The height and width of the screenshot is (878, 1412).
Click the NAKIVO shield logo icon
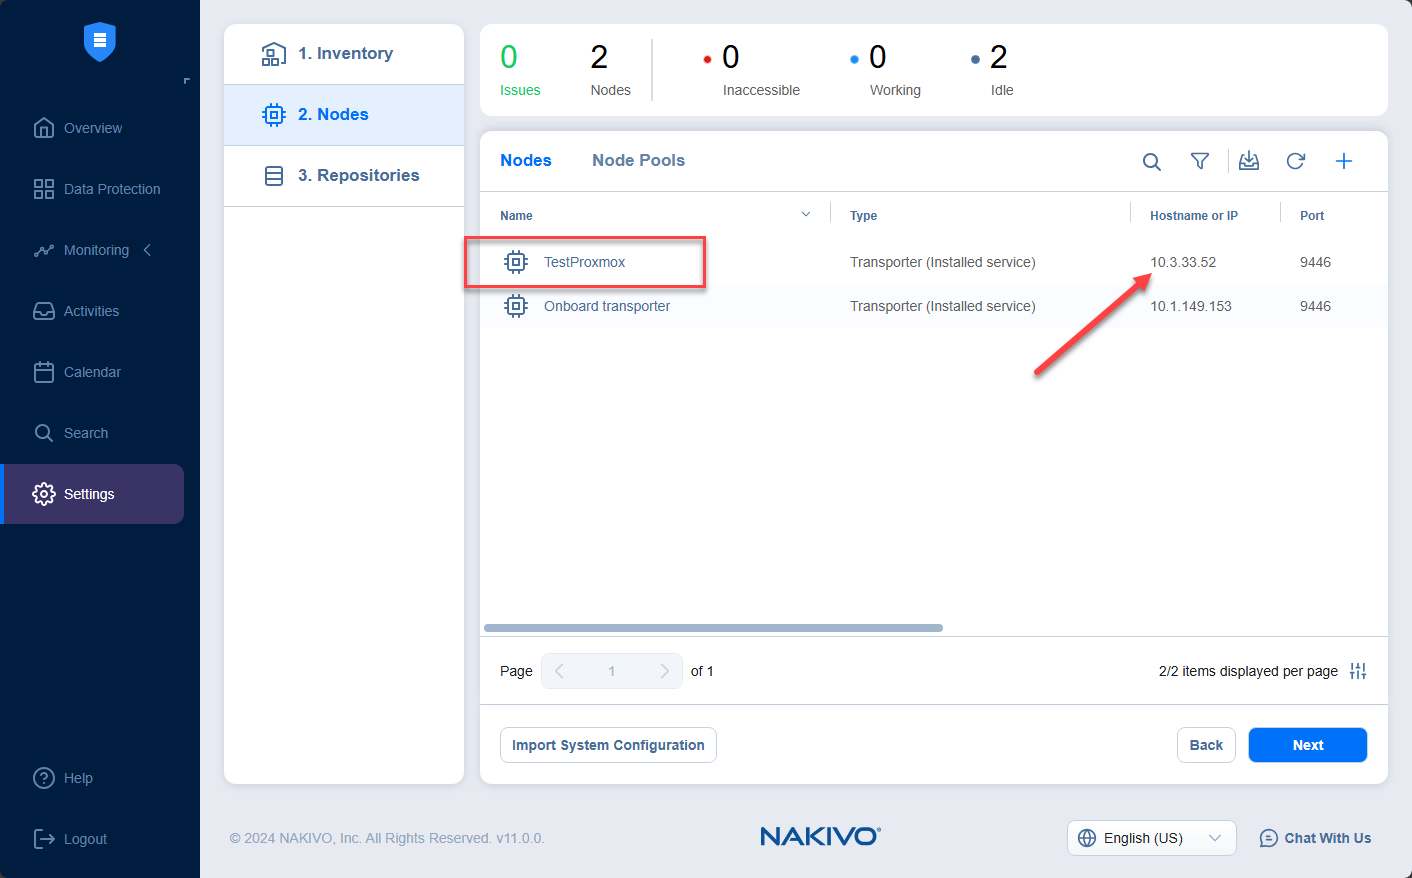[100, 41]
